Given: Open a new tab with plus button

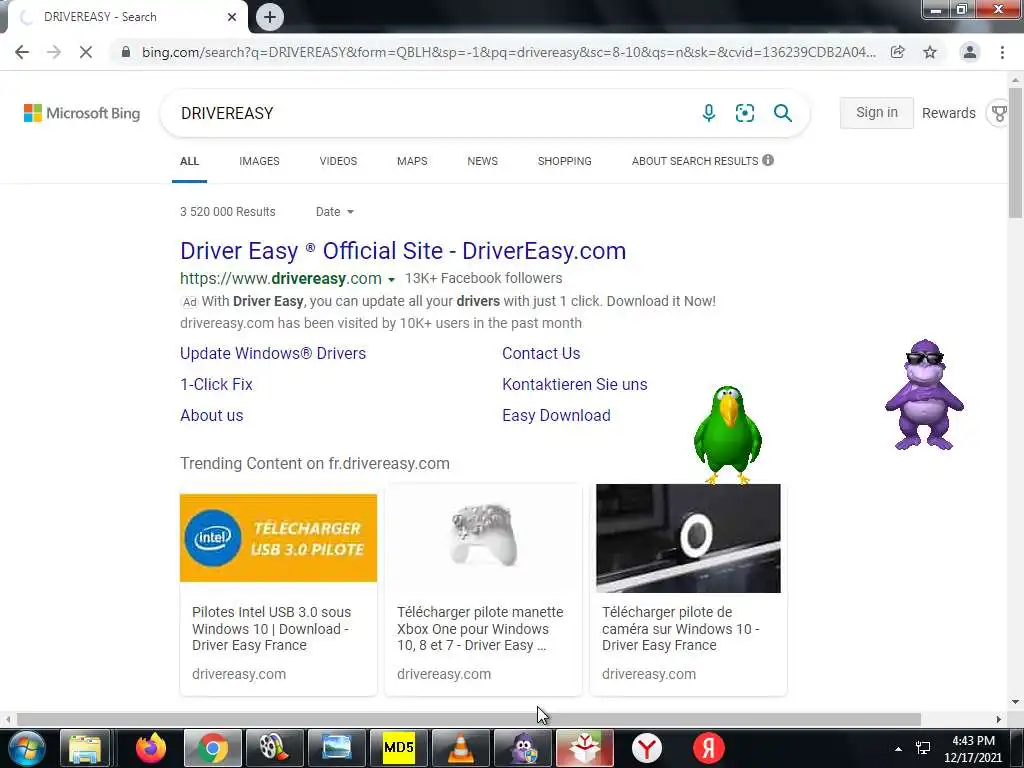Looking at the screenshot, I should [270, 17].
